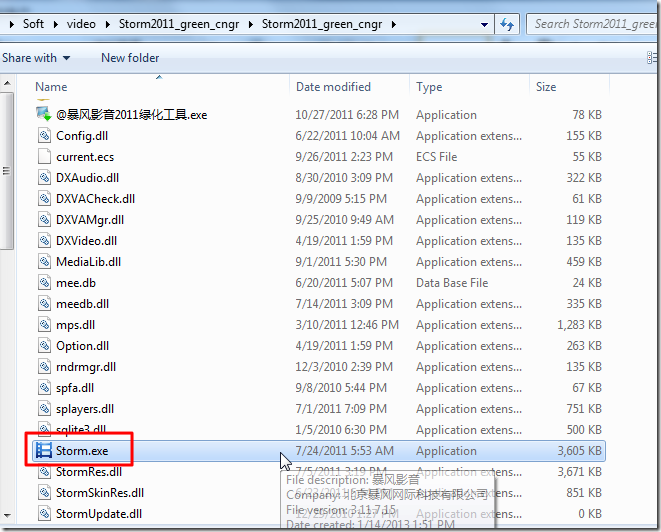Screen dimensions: 661x532
Task: Sort by Type column header
Action: point(429,87)
